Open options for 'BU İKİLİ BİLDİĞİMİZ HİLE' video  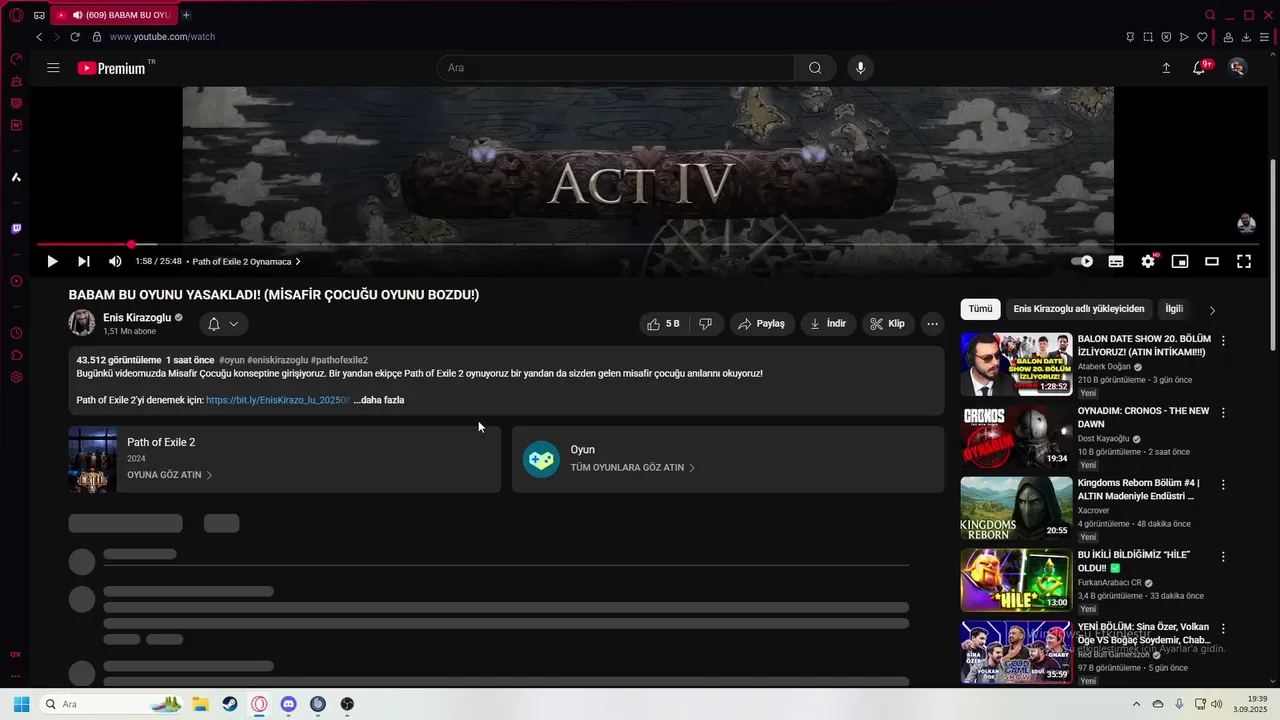[1223, 556]
